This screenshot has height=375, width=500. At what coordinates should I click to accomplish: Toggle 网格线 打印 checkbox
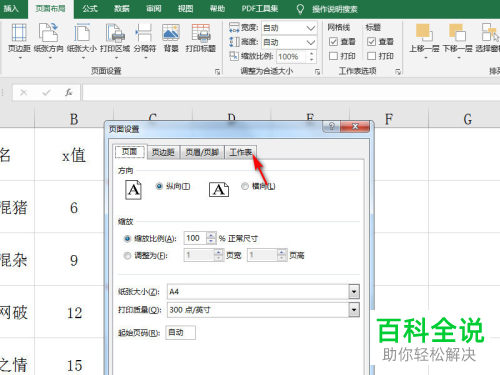[333, 56]
